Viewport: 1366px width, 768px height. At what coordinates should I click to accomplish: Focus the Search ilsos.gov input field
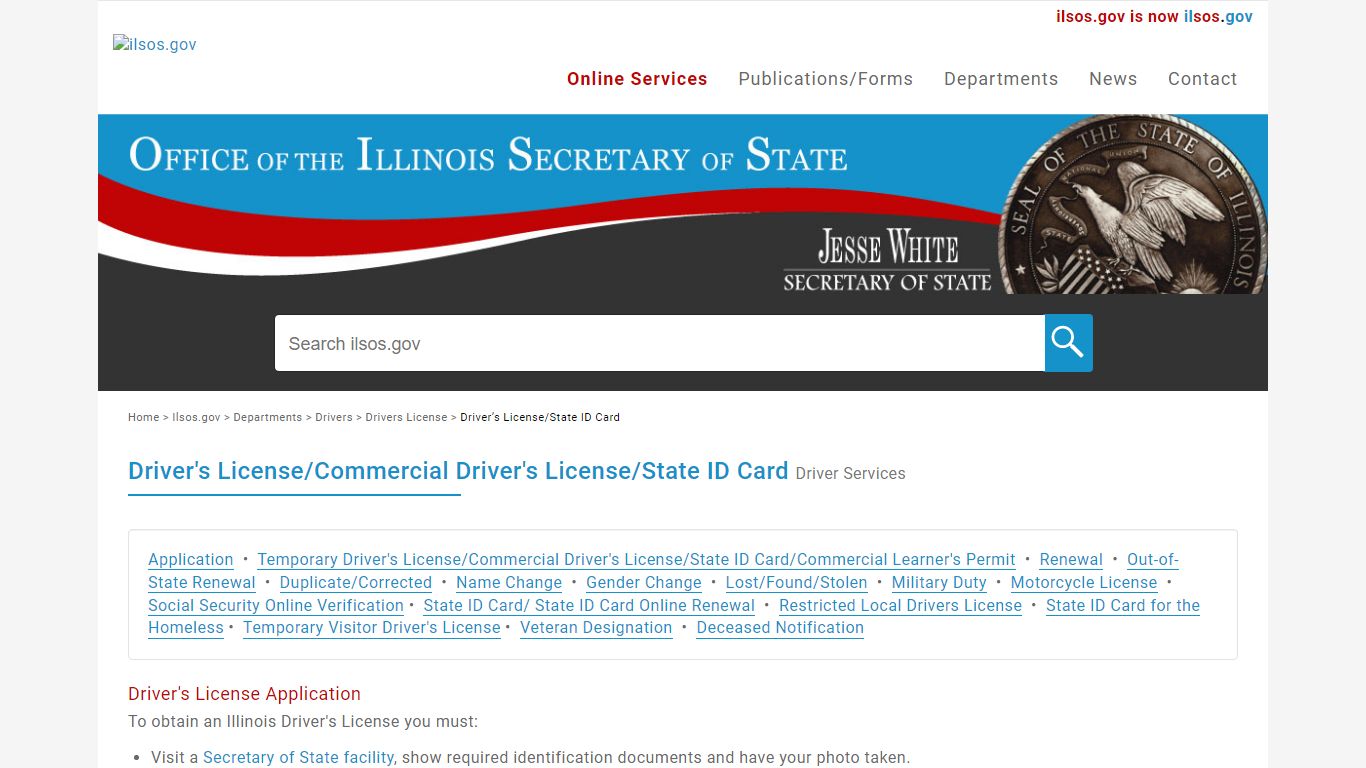660,343
